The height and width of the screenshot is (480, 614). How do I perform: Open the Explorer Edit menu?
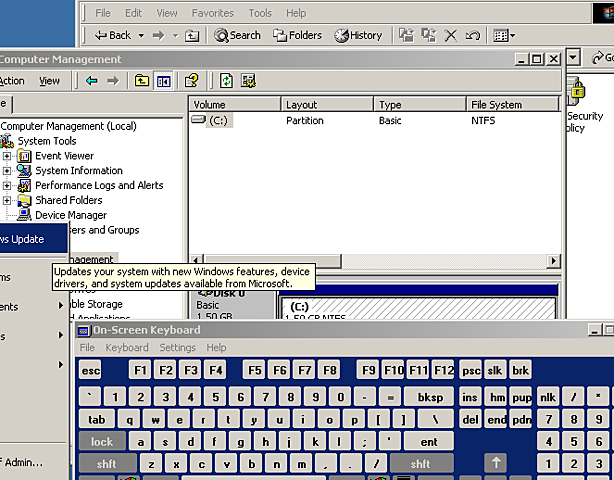pyautogui.click(x=133, y=13)
